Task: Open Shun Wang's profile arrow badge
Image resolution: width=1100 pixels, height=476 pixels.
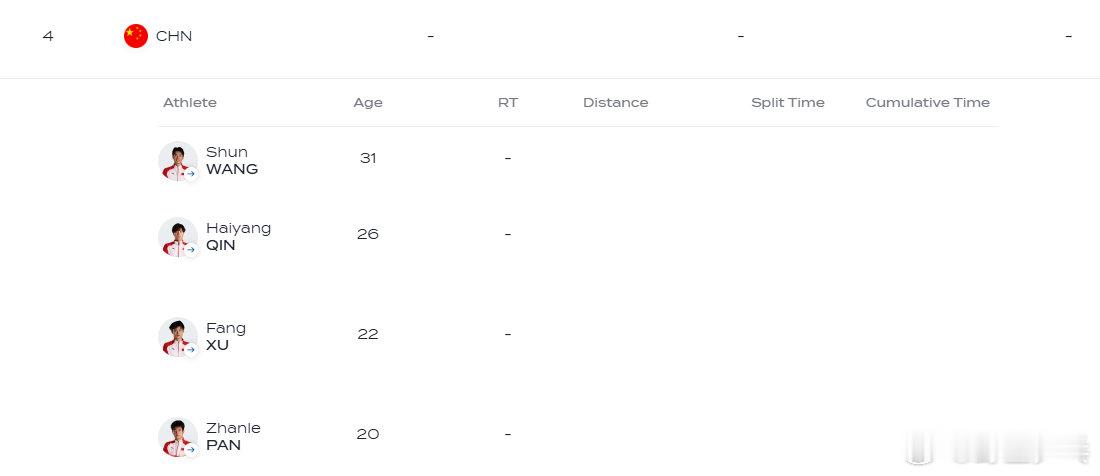Action: [191, 173]
